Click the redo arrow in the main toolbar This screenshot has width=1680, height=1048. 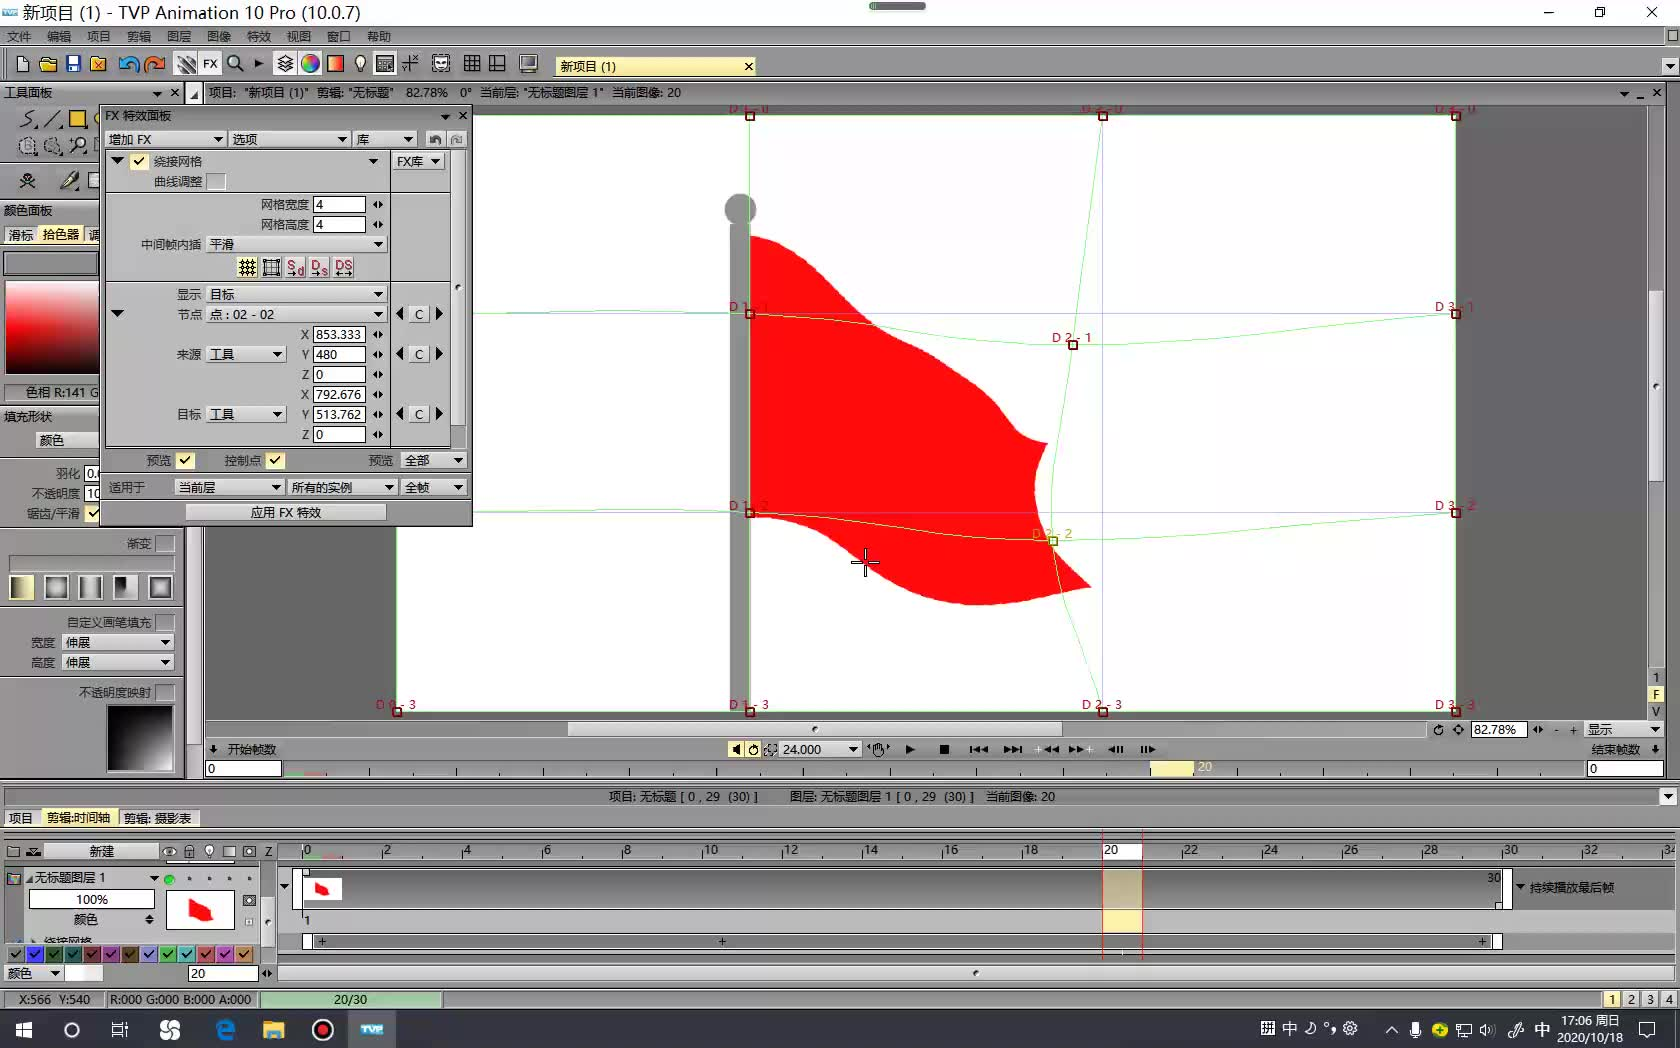154,64
